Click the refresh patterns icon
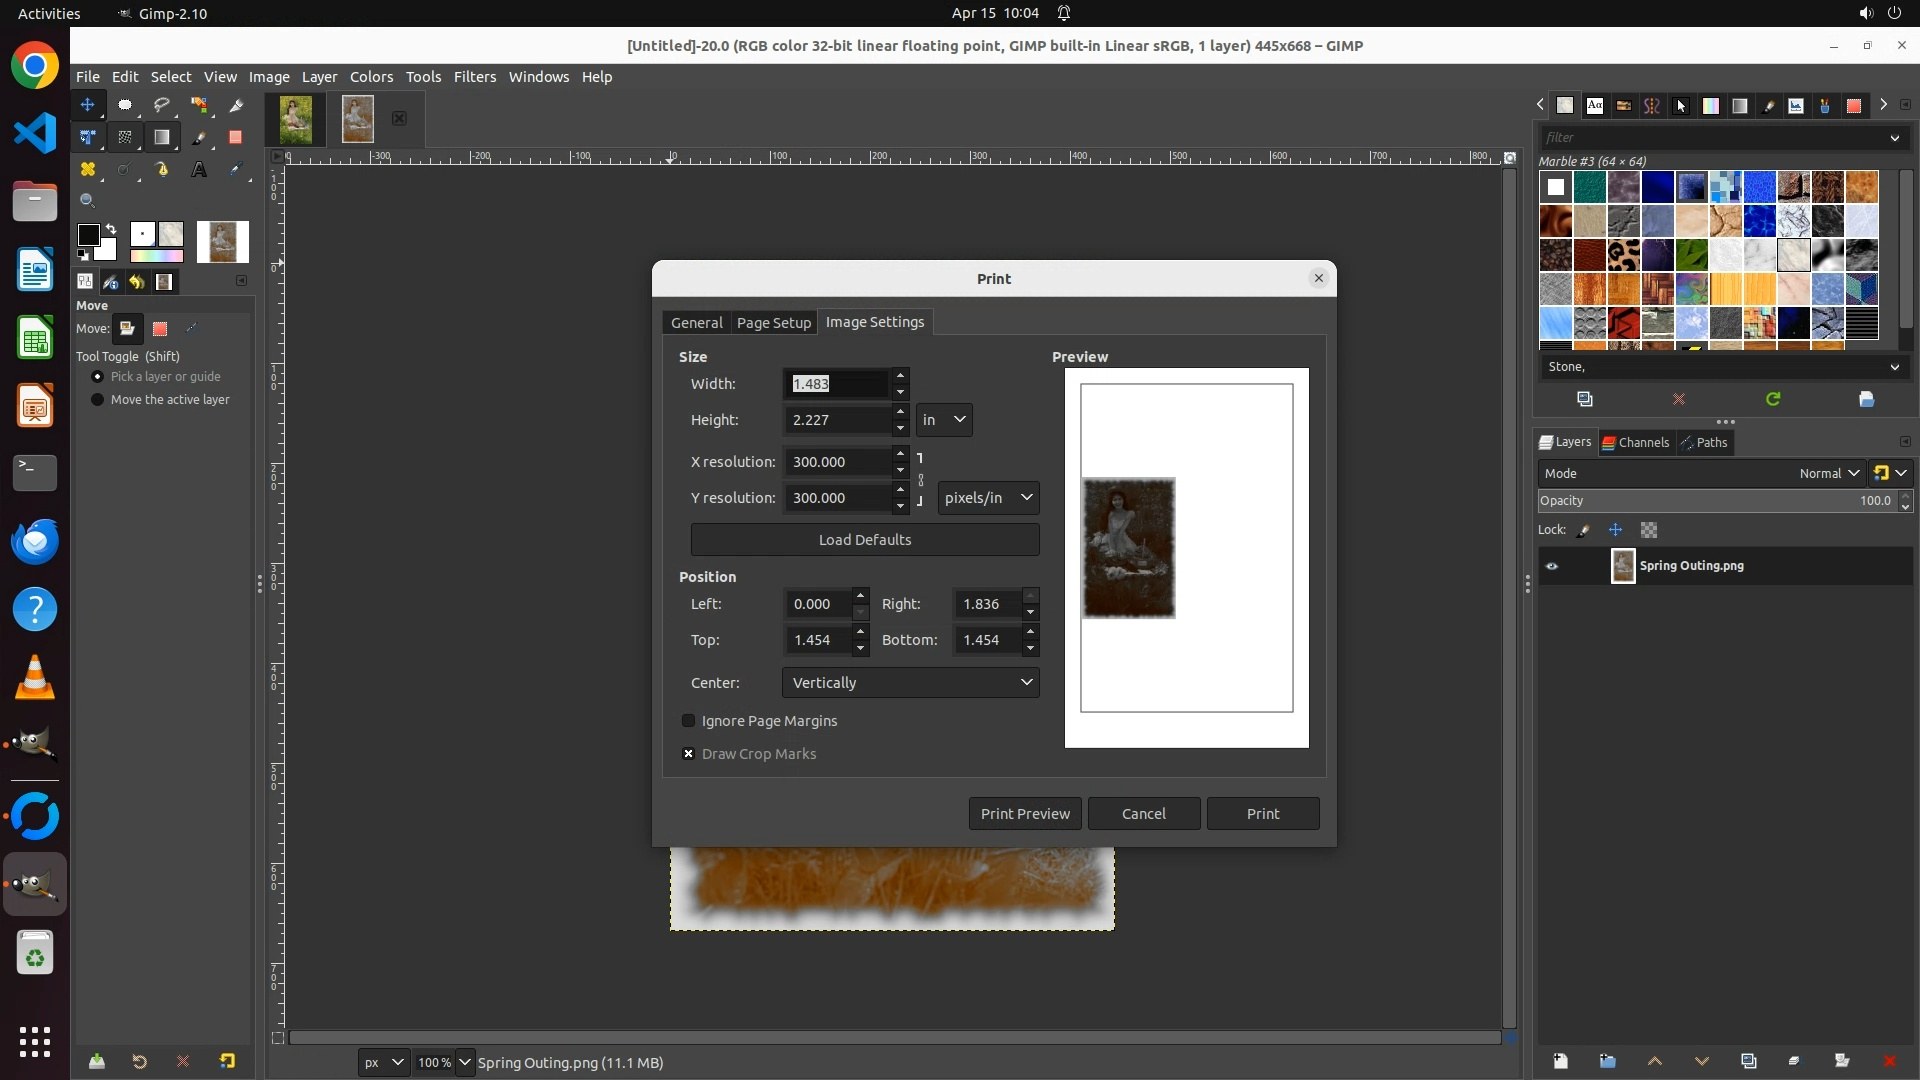 (1773, 399)
